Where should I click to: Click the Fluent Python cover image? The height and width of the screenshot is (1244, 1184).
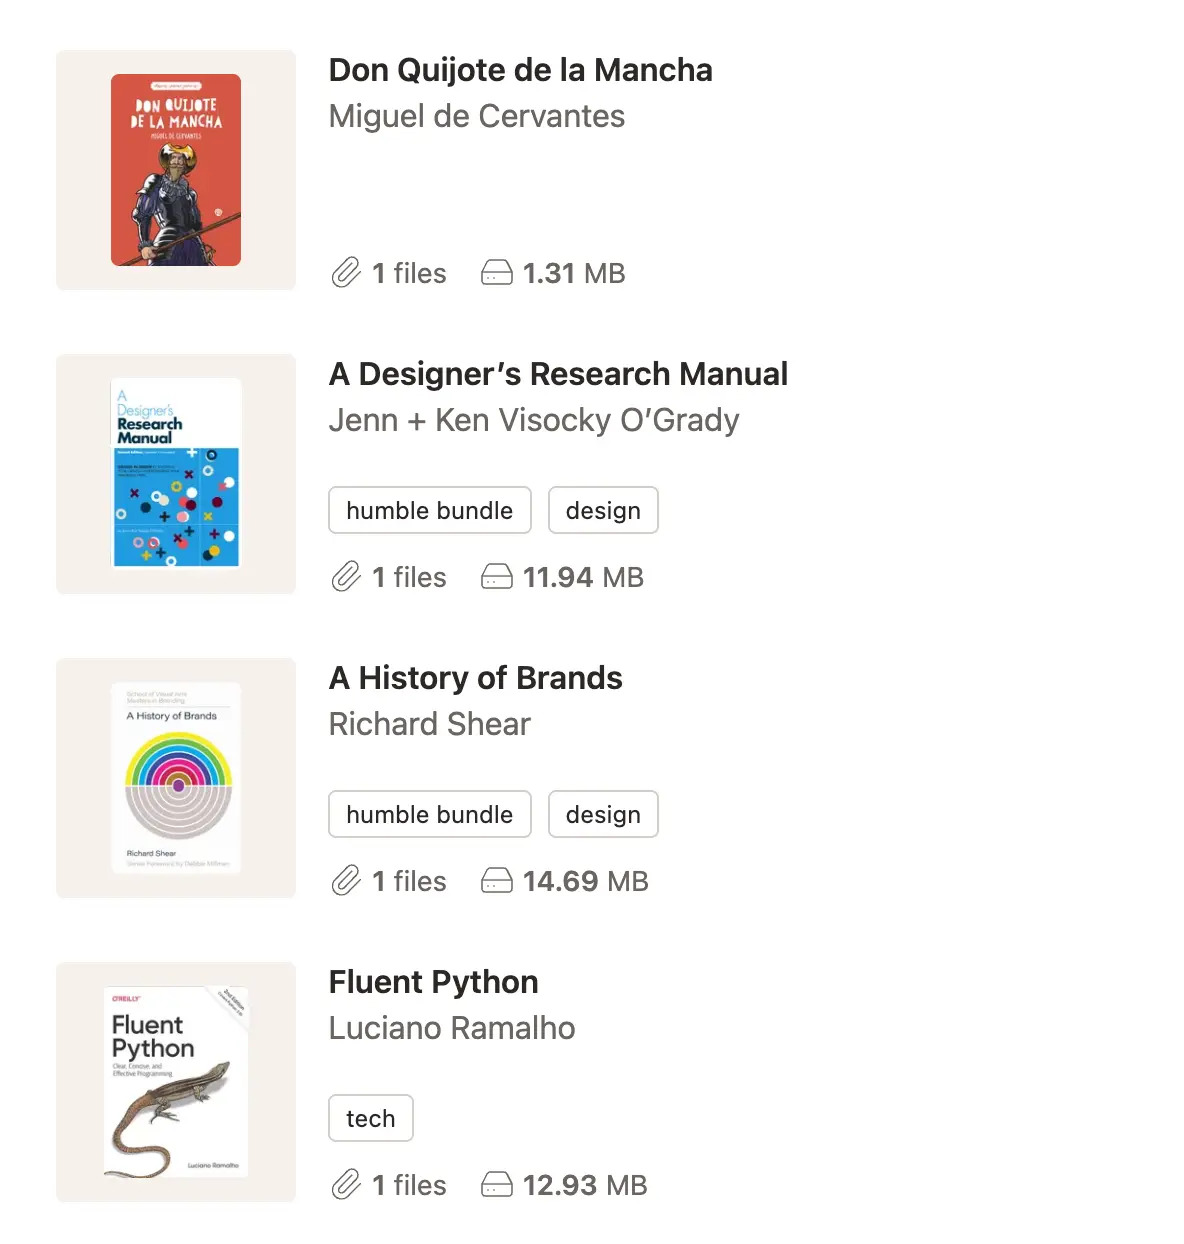[x=175, y=1081]
